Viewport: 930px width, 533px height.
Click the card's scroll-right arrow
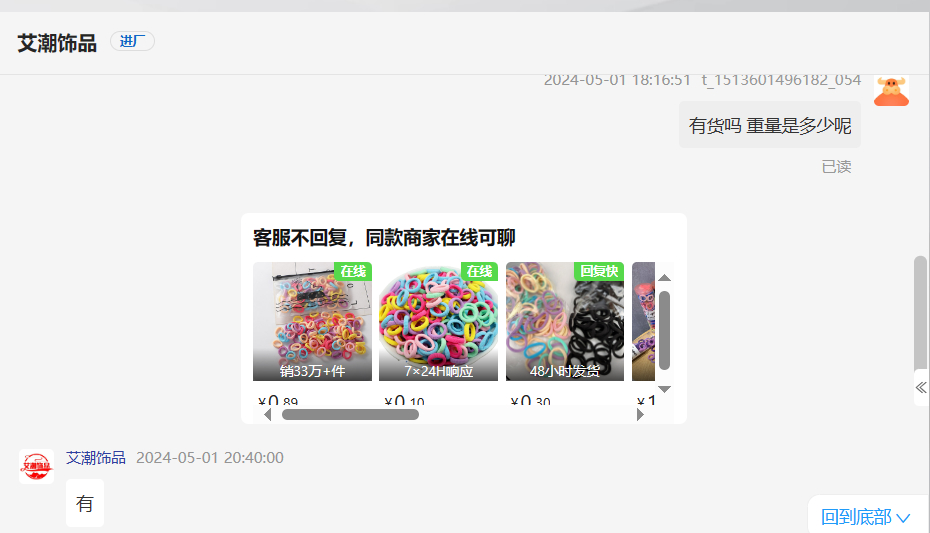coord(640,414)
